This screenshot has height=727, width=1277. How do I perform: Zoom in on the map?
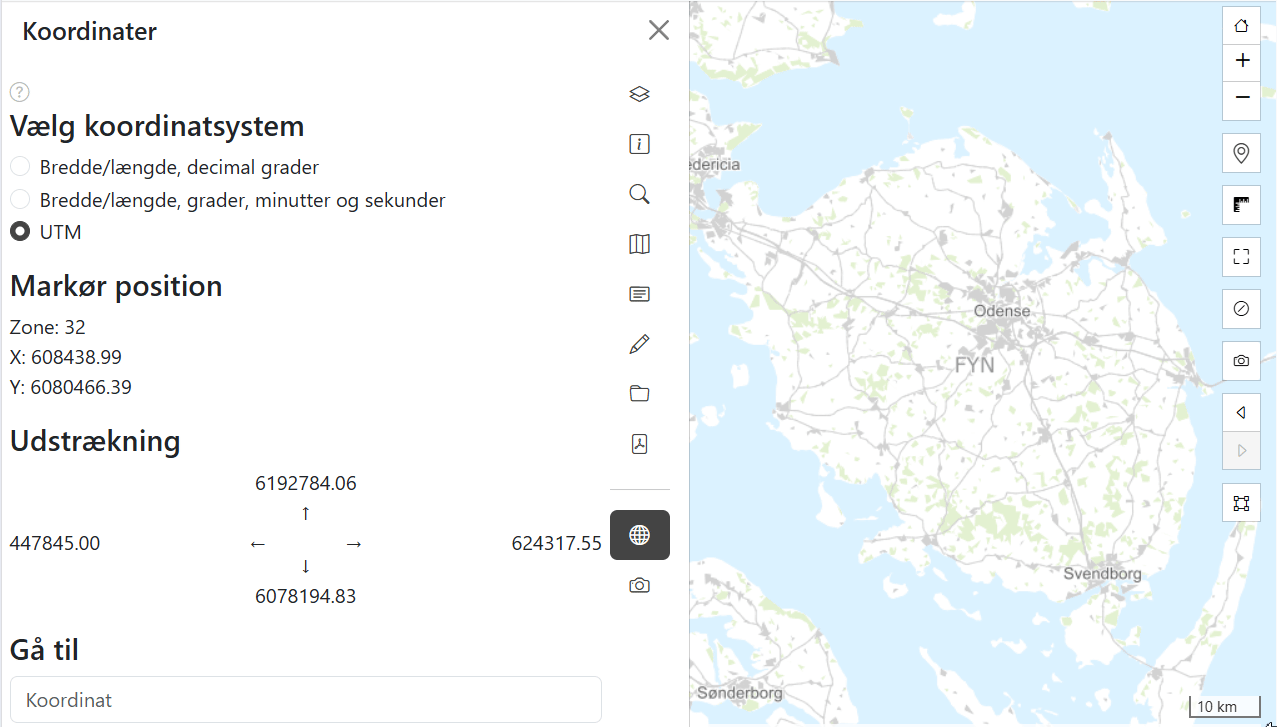coord(1242,61)
